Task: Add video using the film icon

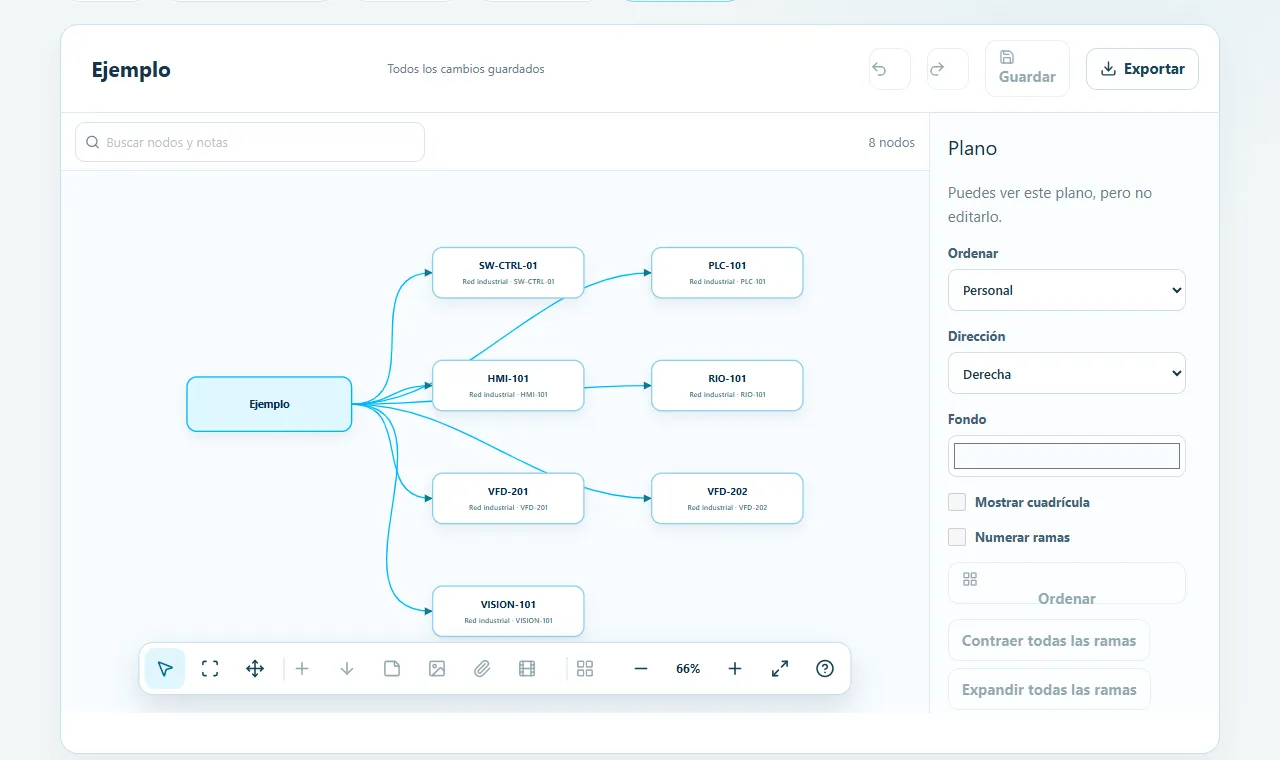Action: click(x=527, y=669)
